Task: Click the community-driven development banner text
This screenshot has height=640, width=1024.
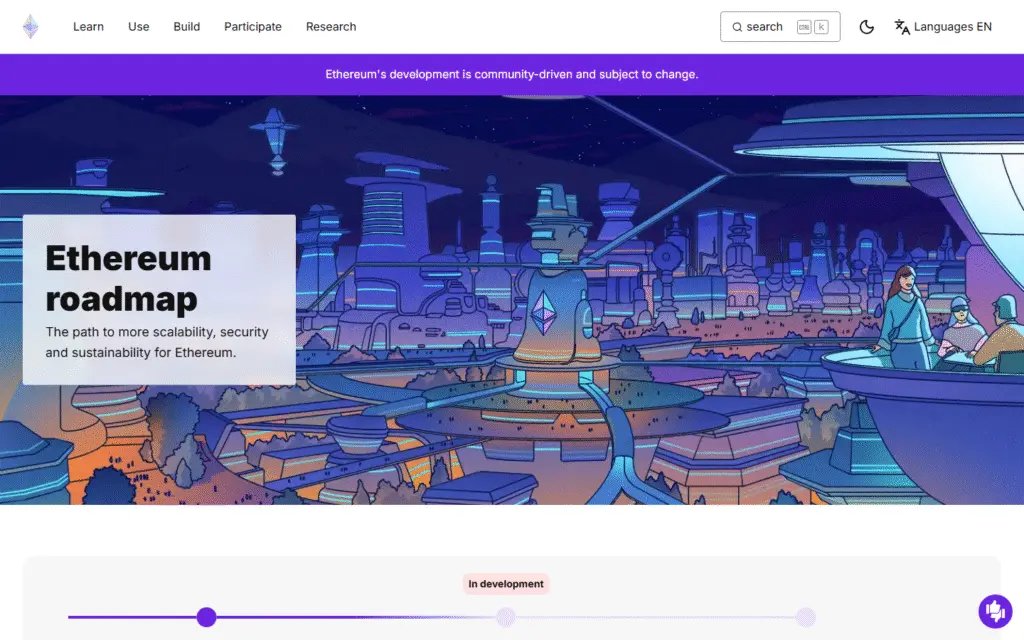Action: click(x=511, y=74)
